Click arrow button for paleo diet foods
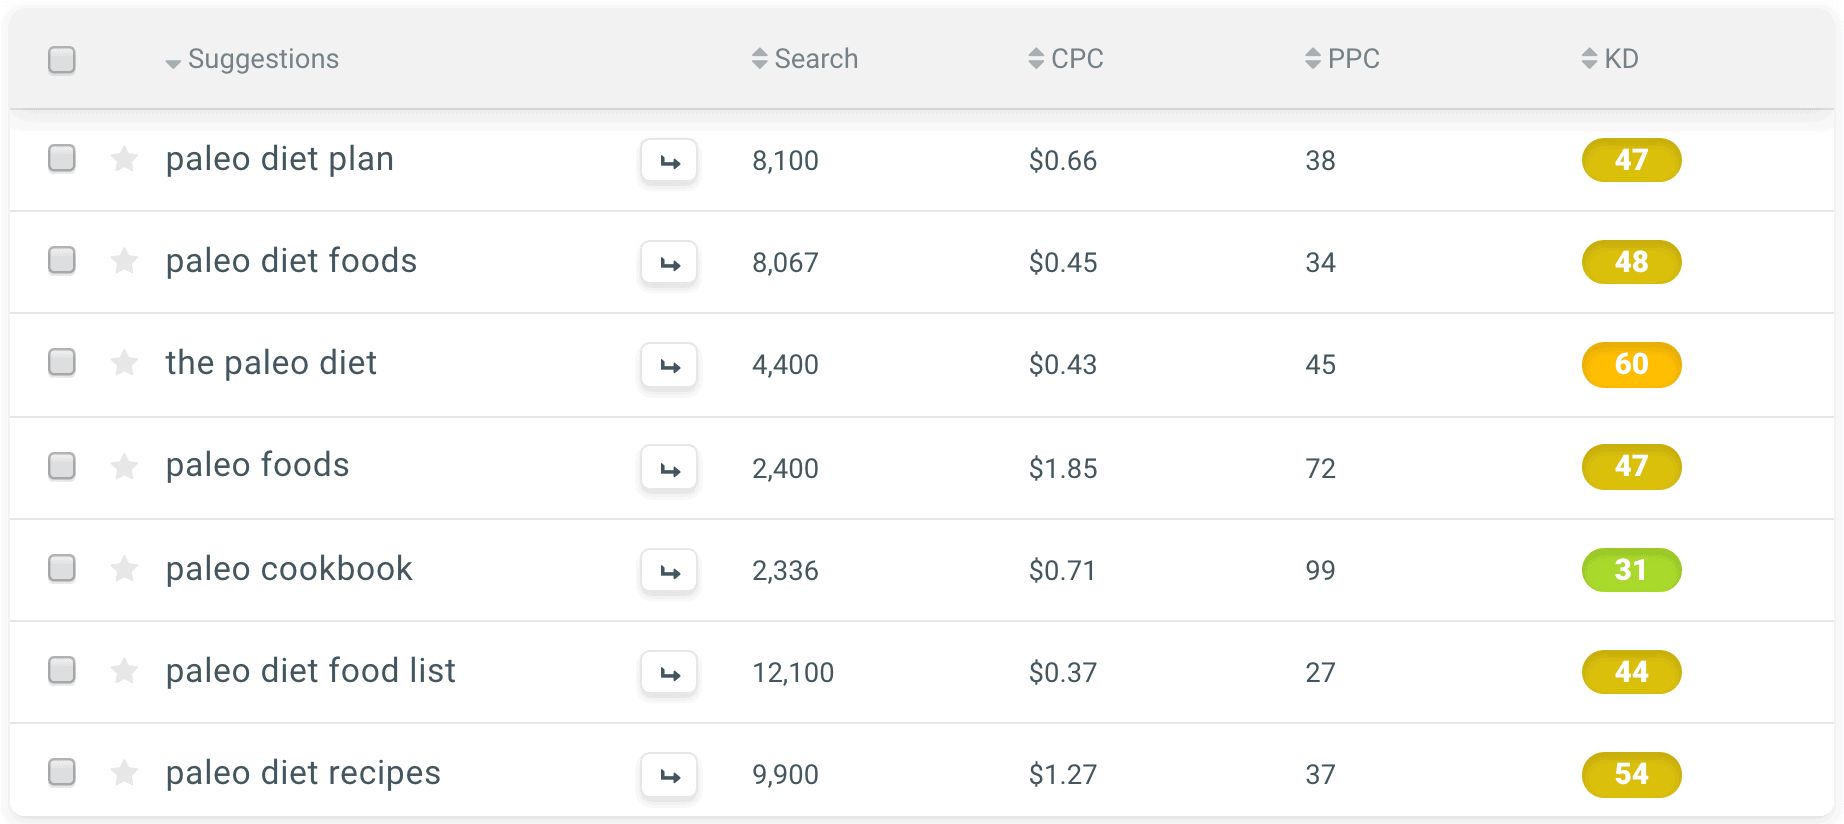 click(x=669, y=263)
